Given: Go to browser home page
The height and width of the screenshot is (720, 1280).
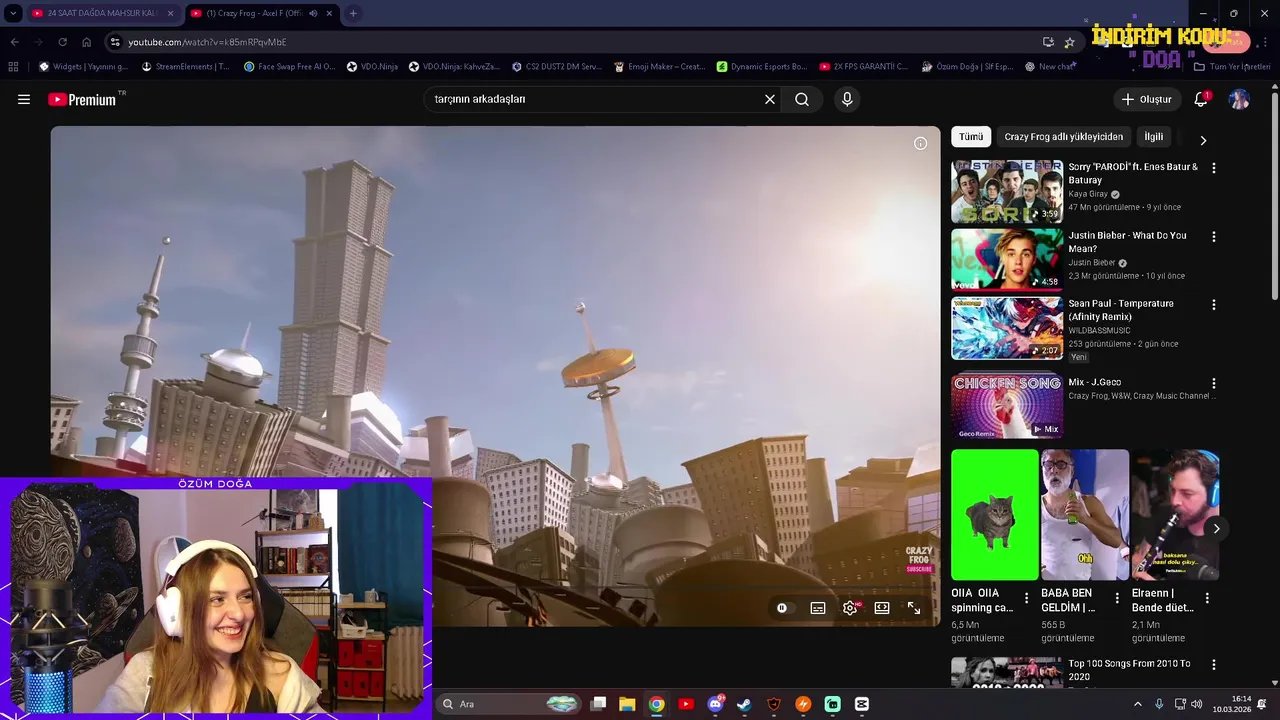Looking at the screenshot, I should tap(86, 42).
